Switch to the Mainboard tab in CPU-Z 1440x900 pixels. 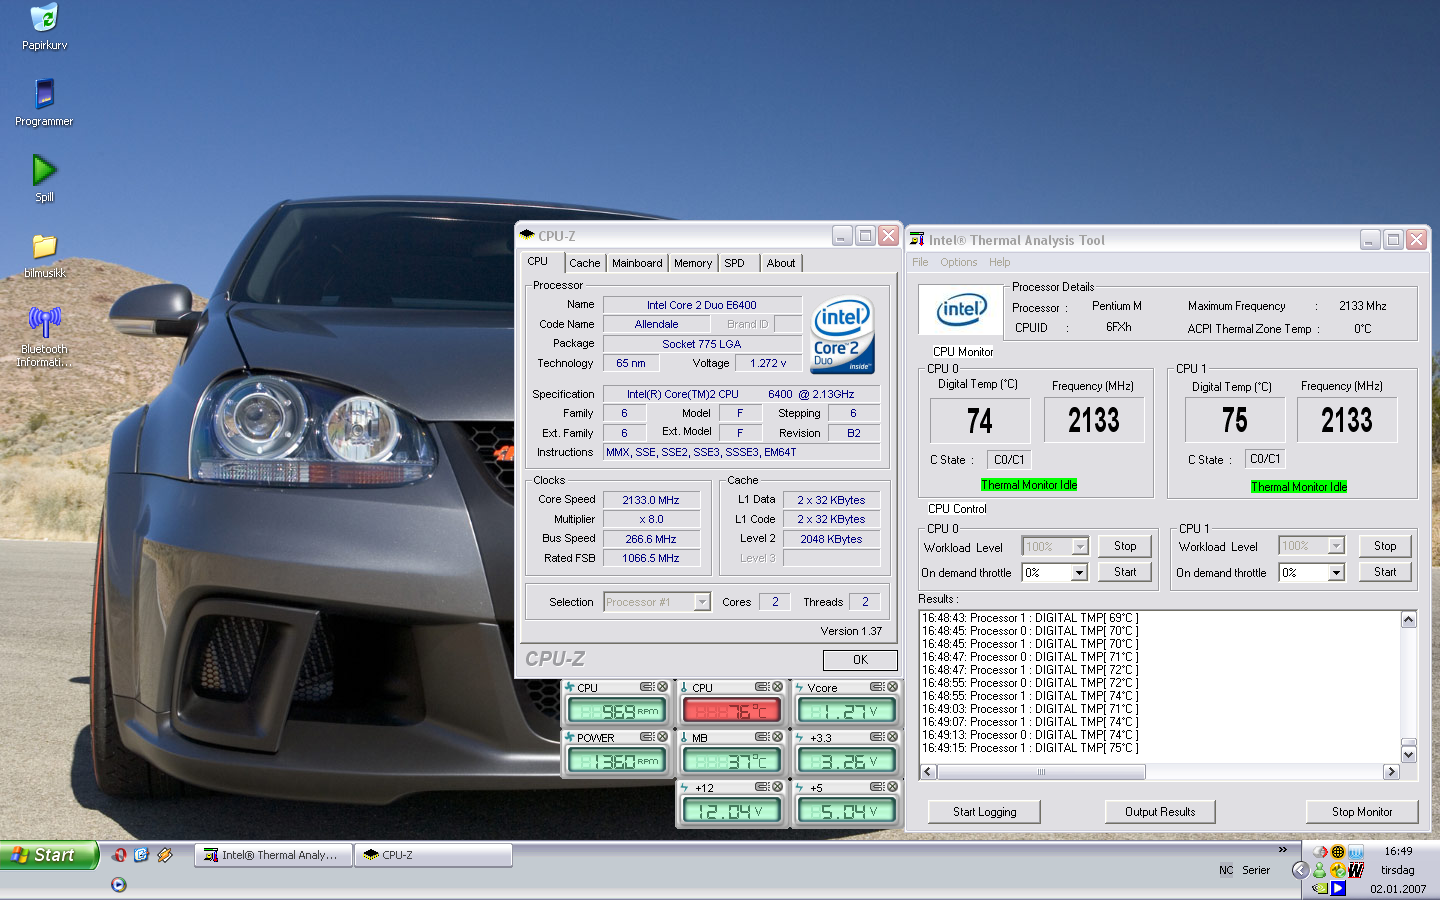click(x=637, y=263)
